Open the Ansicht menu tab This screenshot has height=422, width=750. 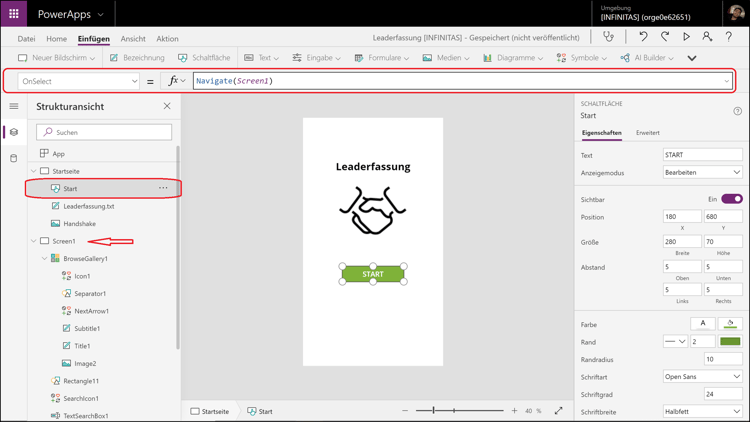133,39
